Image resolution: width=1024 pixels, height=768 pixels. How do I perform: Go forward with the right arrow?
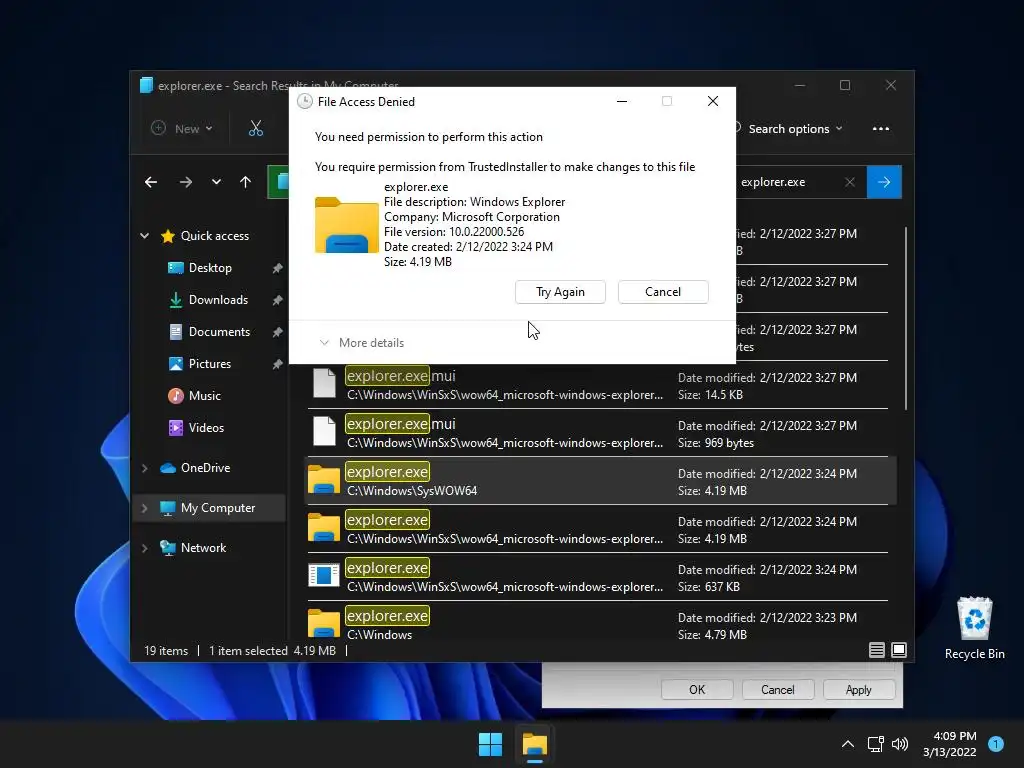[x=185, y=182]
